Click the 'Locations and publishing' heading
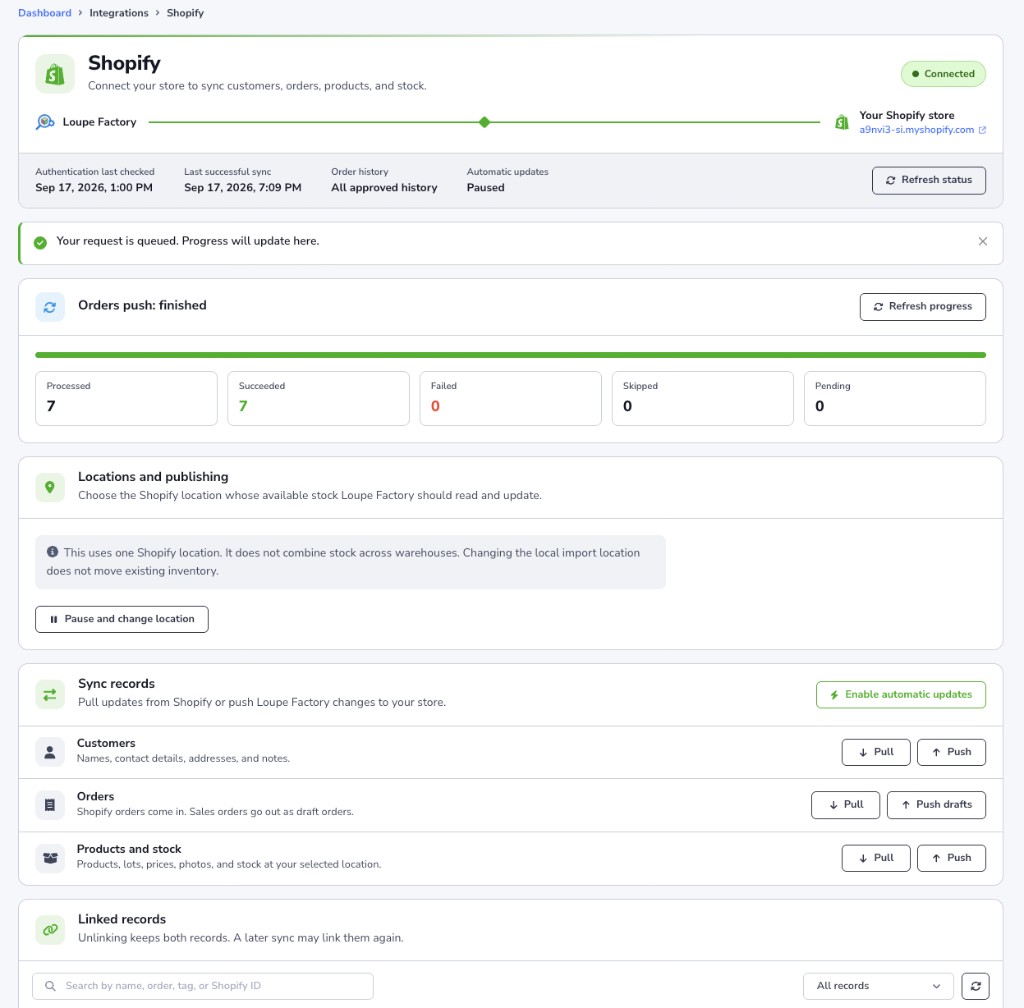Viewport: 1024px width, 1008px height. pyautogui.click(x=153, y=477)
